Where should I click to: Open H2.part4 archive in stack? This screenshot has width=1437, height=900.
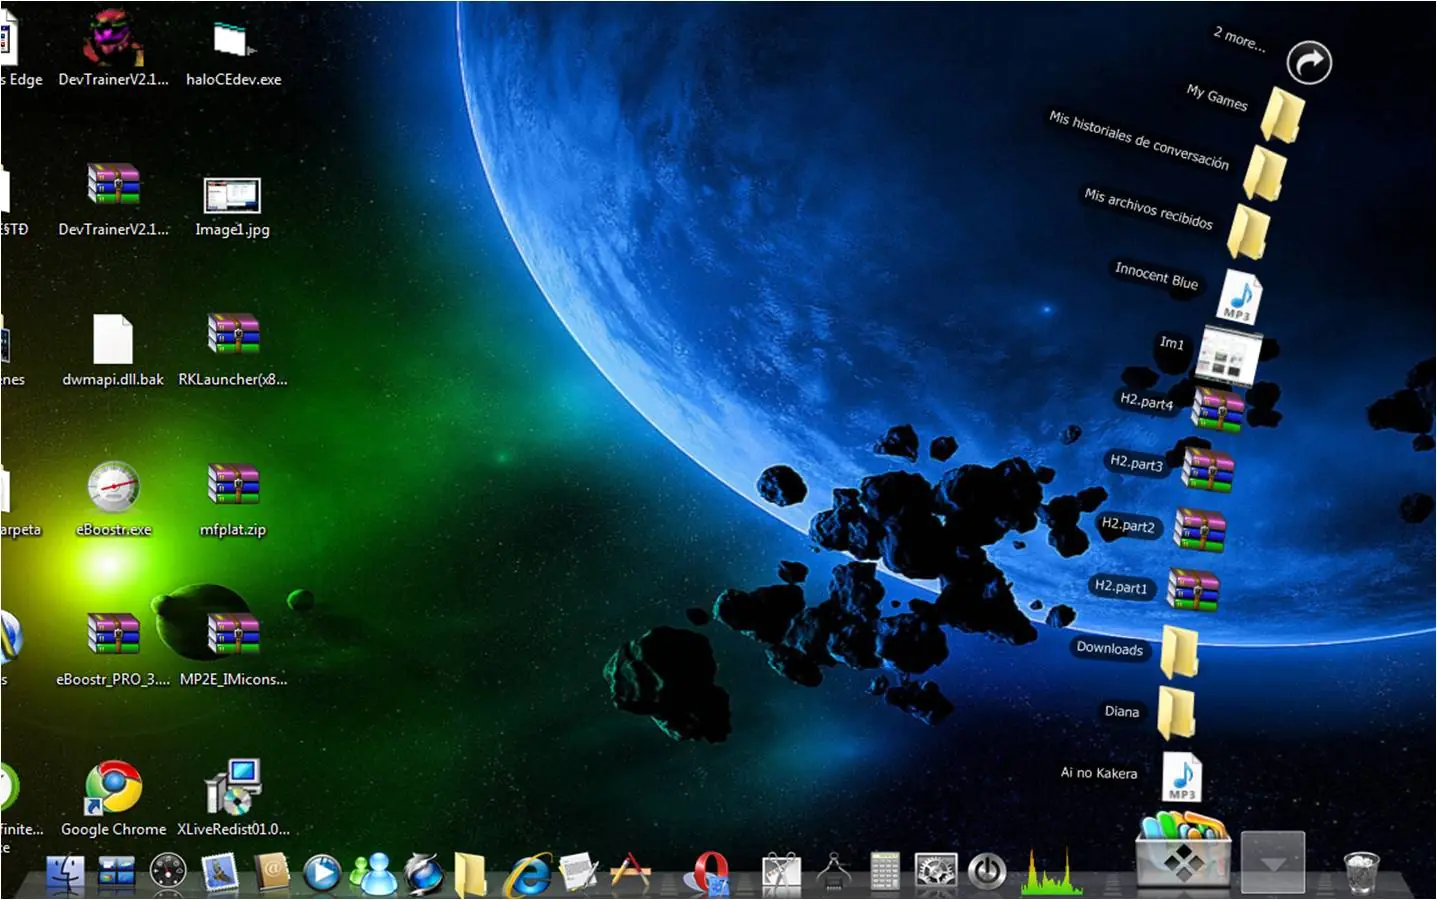point(1217,409)
